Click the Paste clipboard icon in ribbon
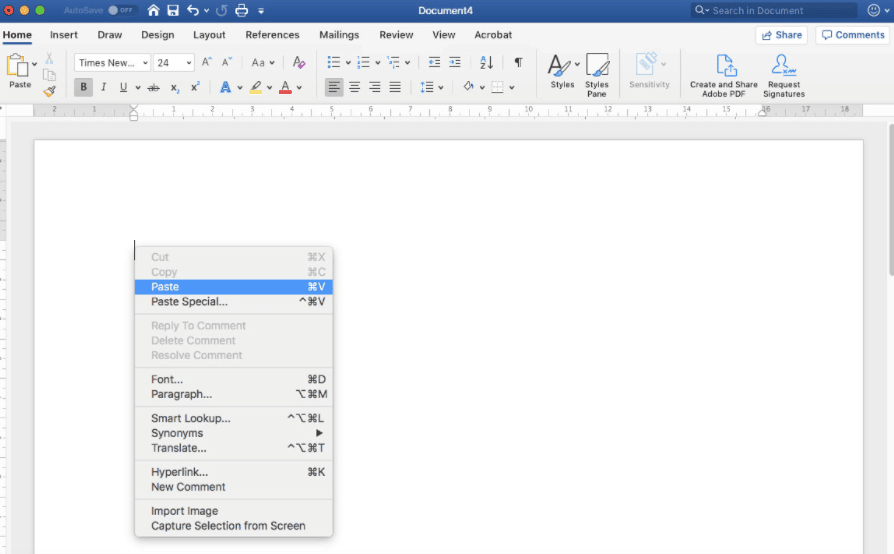 coord(17,66)
